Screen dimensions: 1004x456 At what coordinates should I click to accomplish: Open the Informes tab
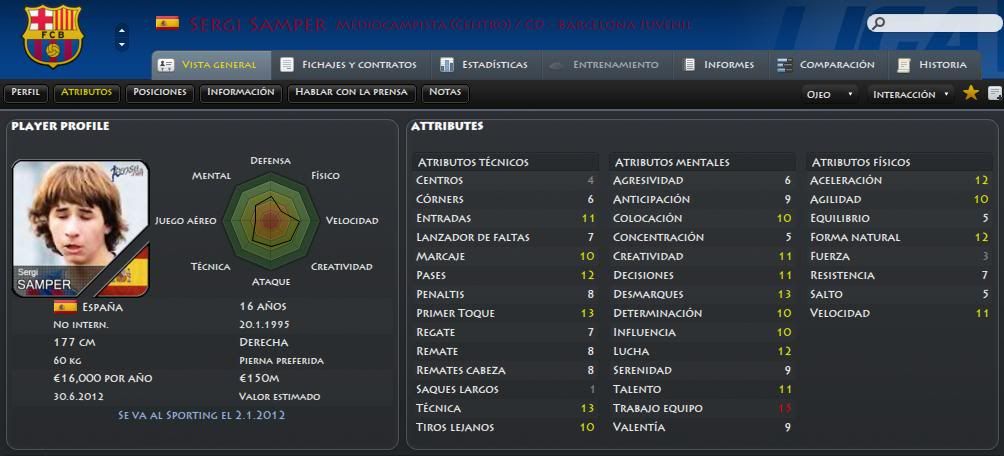pyautogui.click(x=718, y=65)
